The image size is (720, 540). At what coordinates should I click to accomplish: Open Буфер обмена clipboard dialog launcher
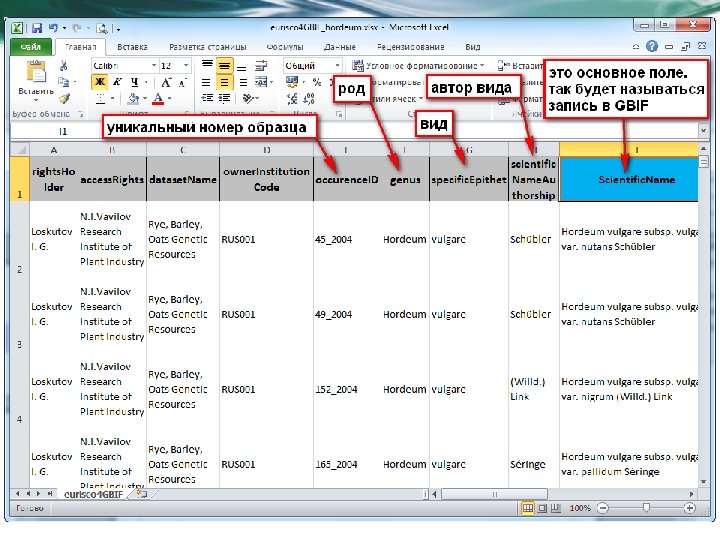pyautogui.click(x=81, y=113)
